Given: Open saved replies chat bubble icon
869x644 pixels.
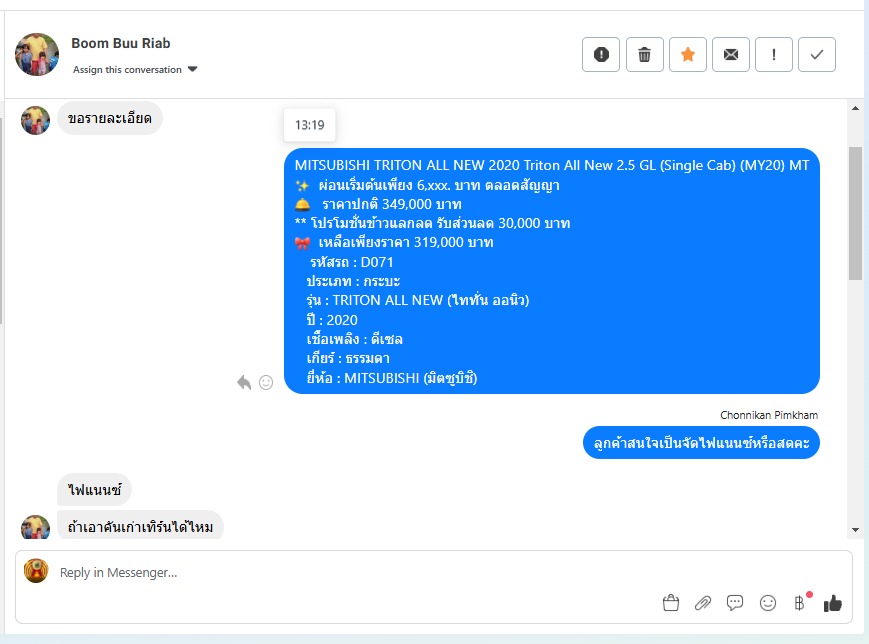Looking at the screenshot, I should point(735,603).
